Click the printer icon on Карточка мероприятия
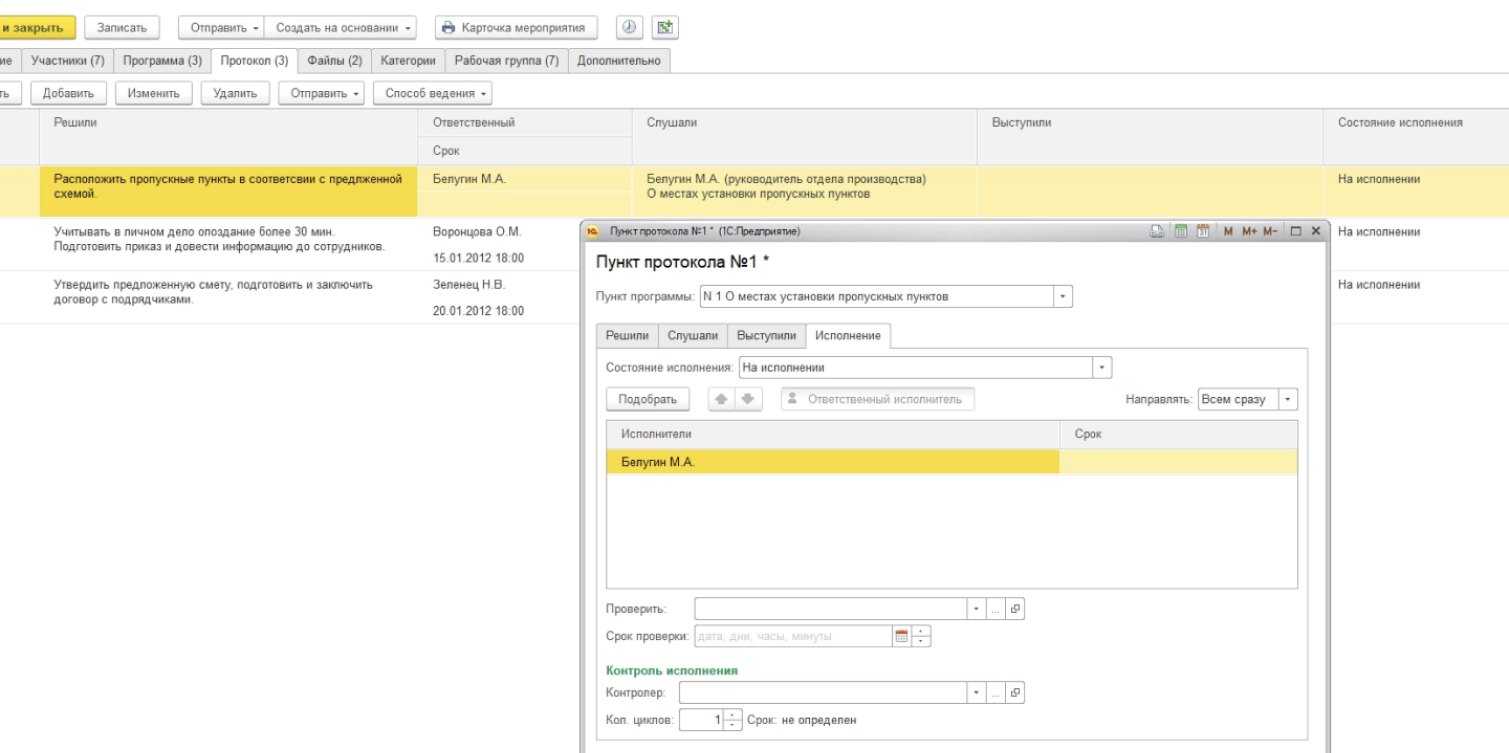This screenshot has width=1509, height=753. pyautogui.click(x=449, y=28)
